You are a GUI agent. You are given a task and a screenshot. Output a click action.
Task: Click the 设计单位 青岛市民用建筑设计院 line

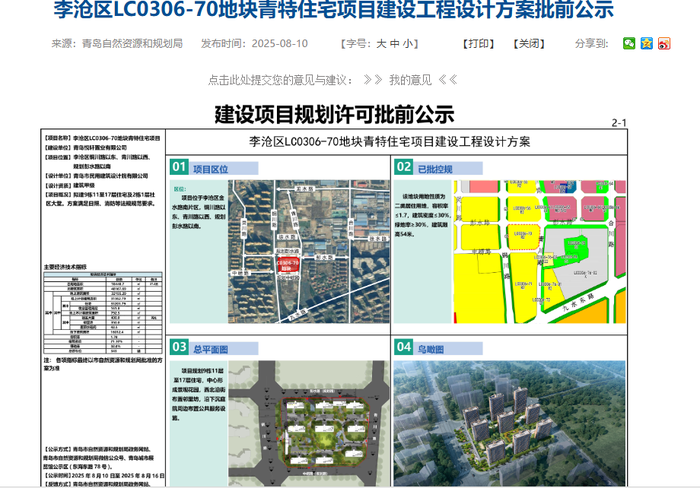tap(96, 176)
